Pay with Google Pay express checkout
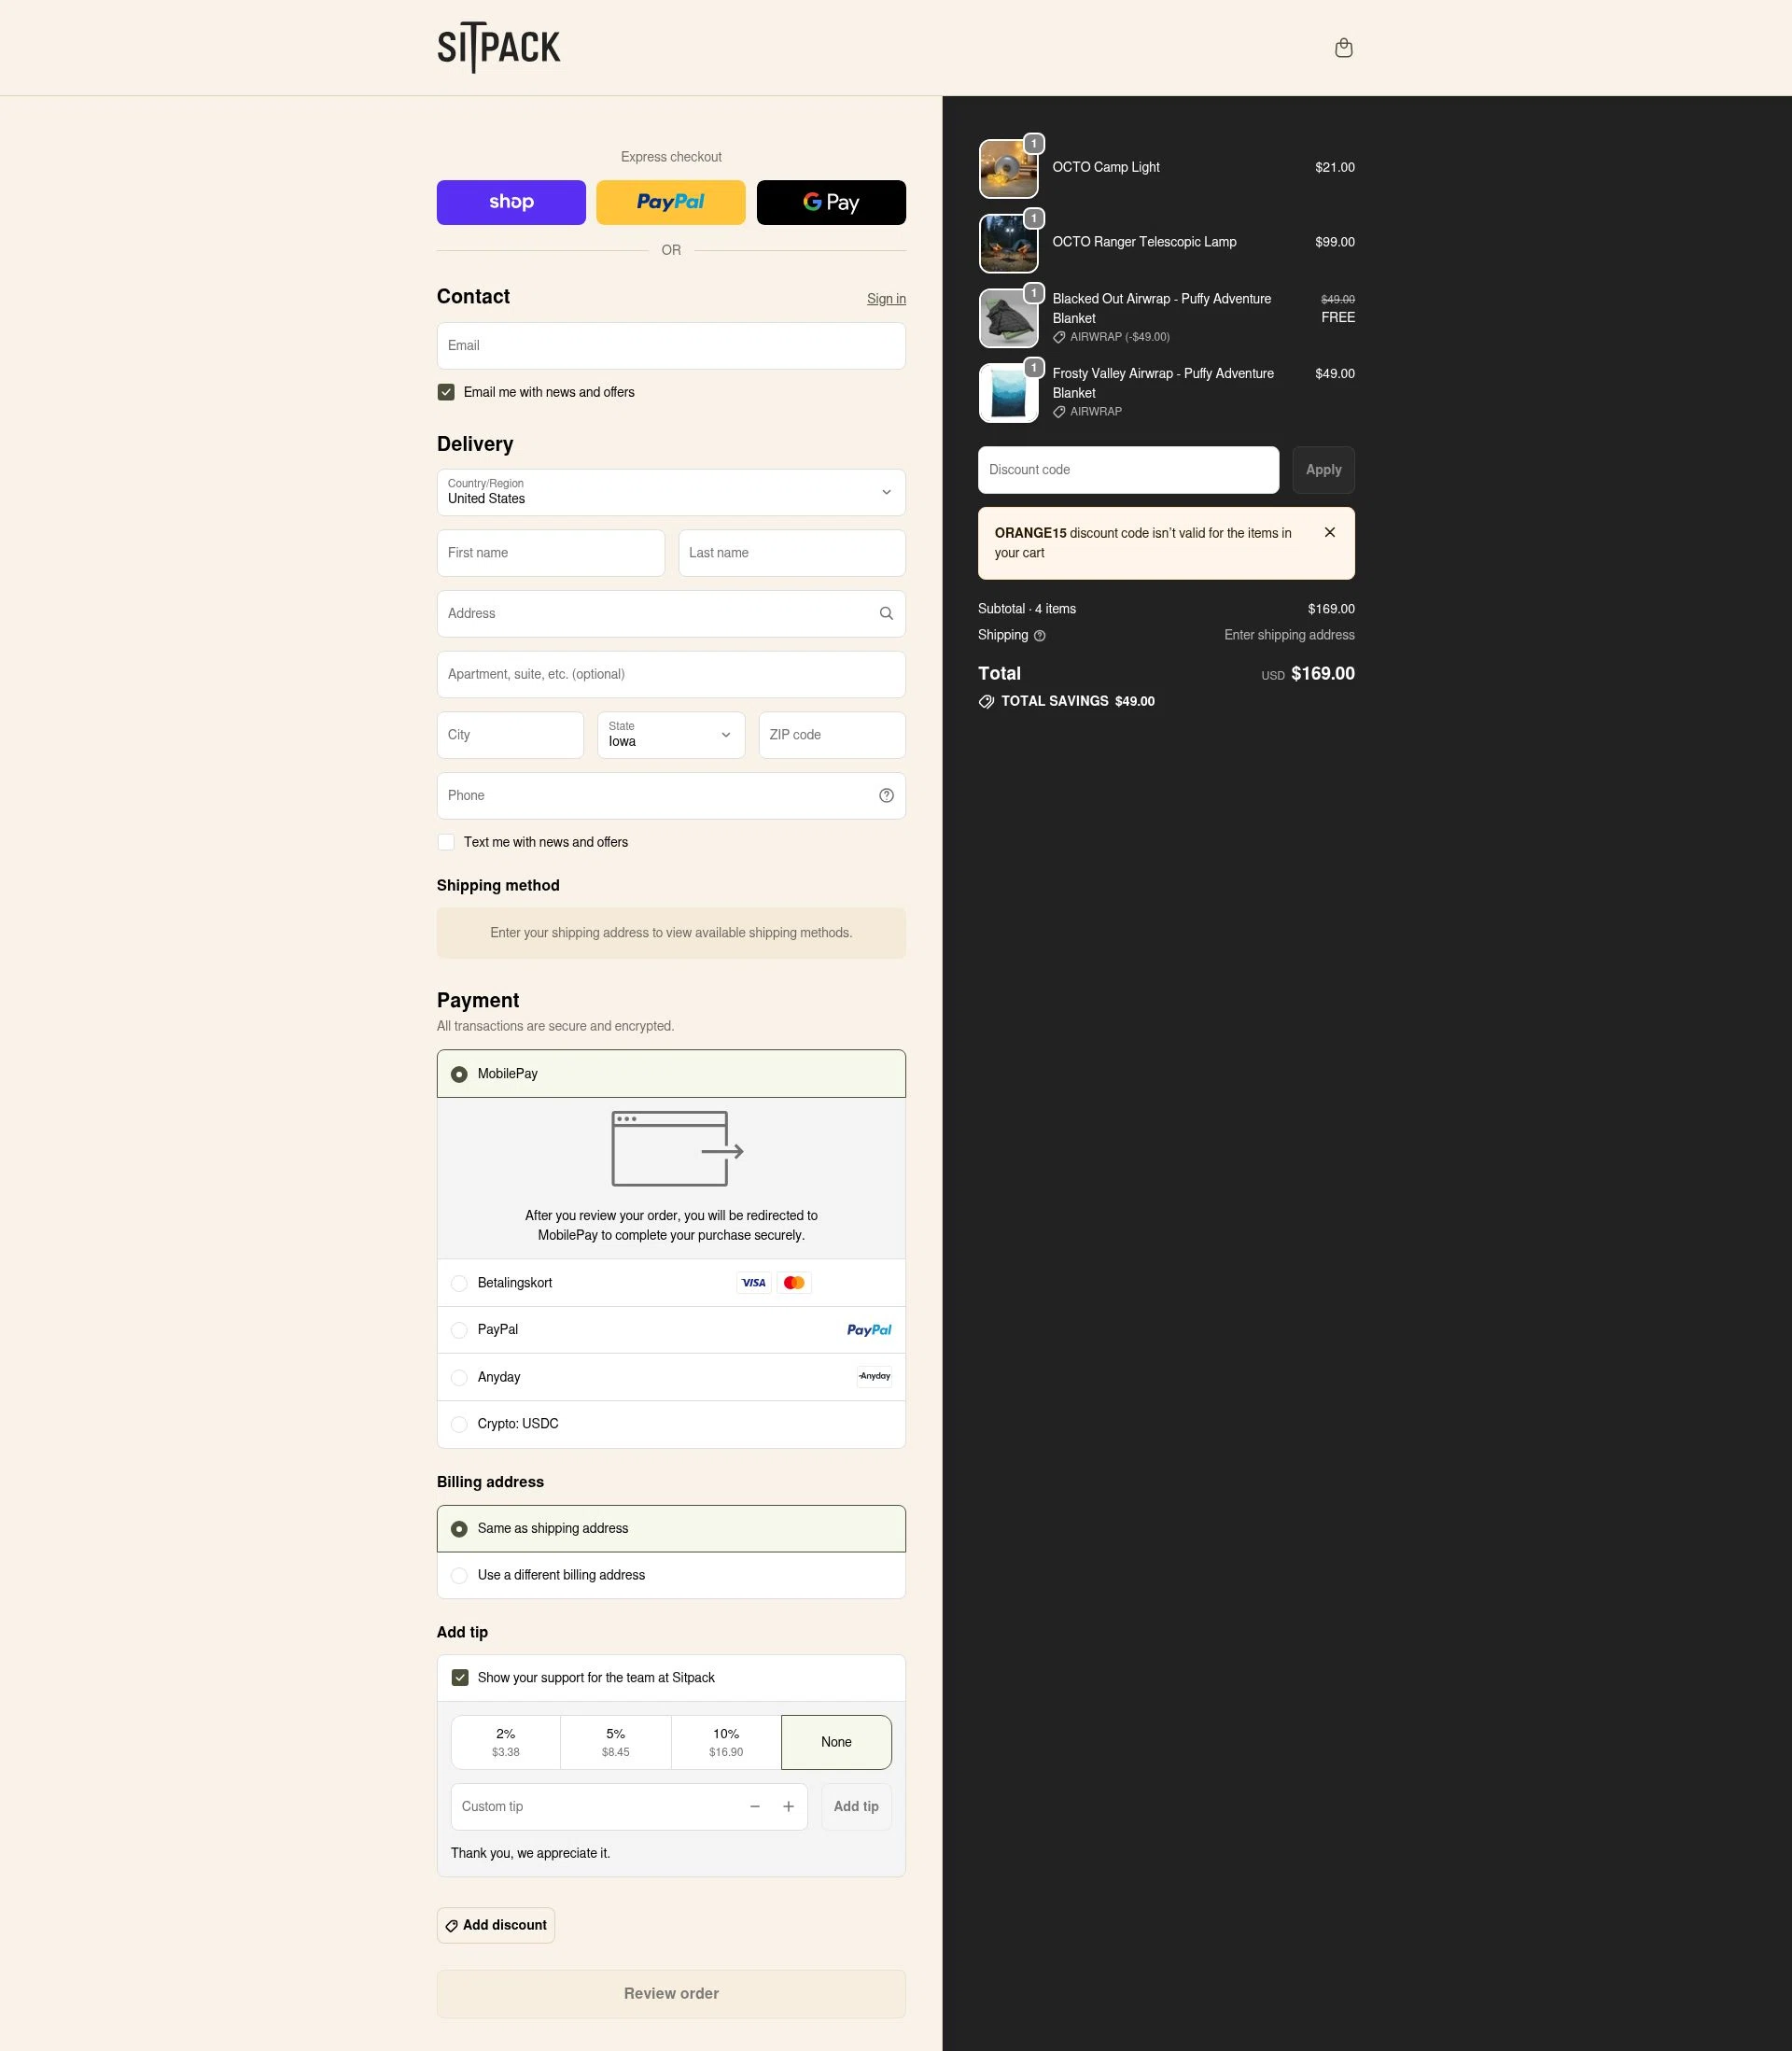The height and width of the screenshot is (2051, 1792). [830, 202]
